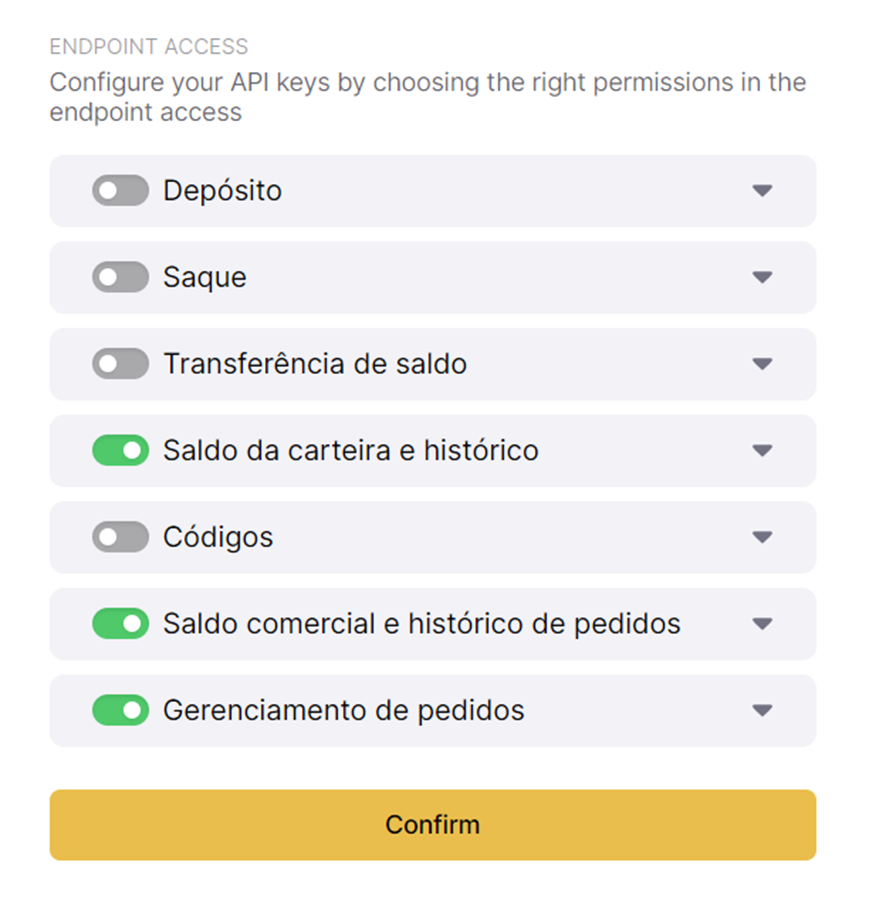
Task: Click the Códigos label text
Action: pyautogui.click(x=218, y=537)
